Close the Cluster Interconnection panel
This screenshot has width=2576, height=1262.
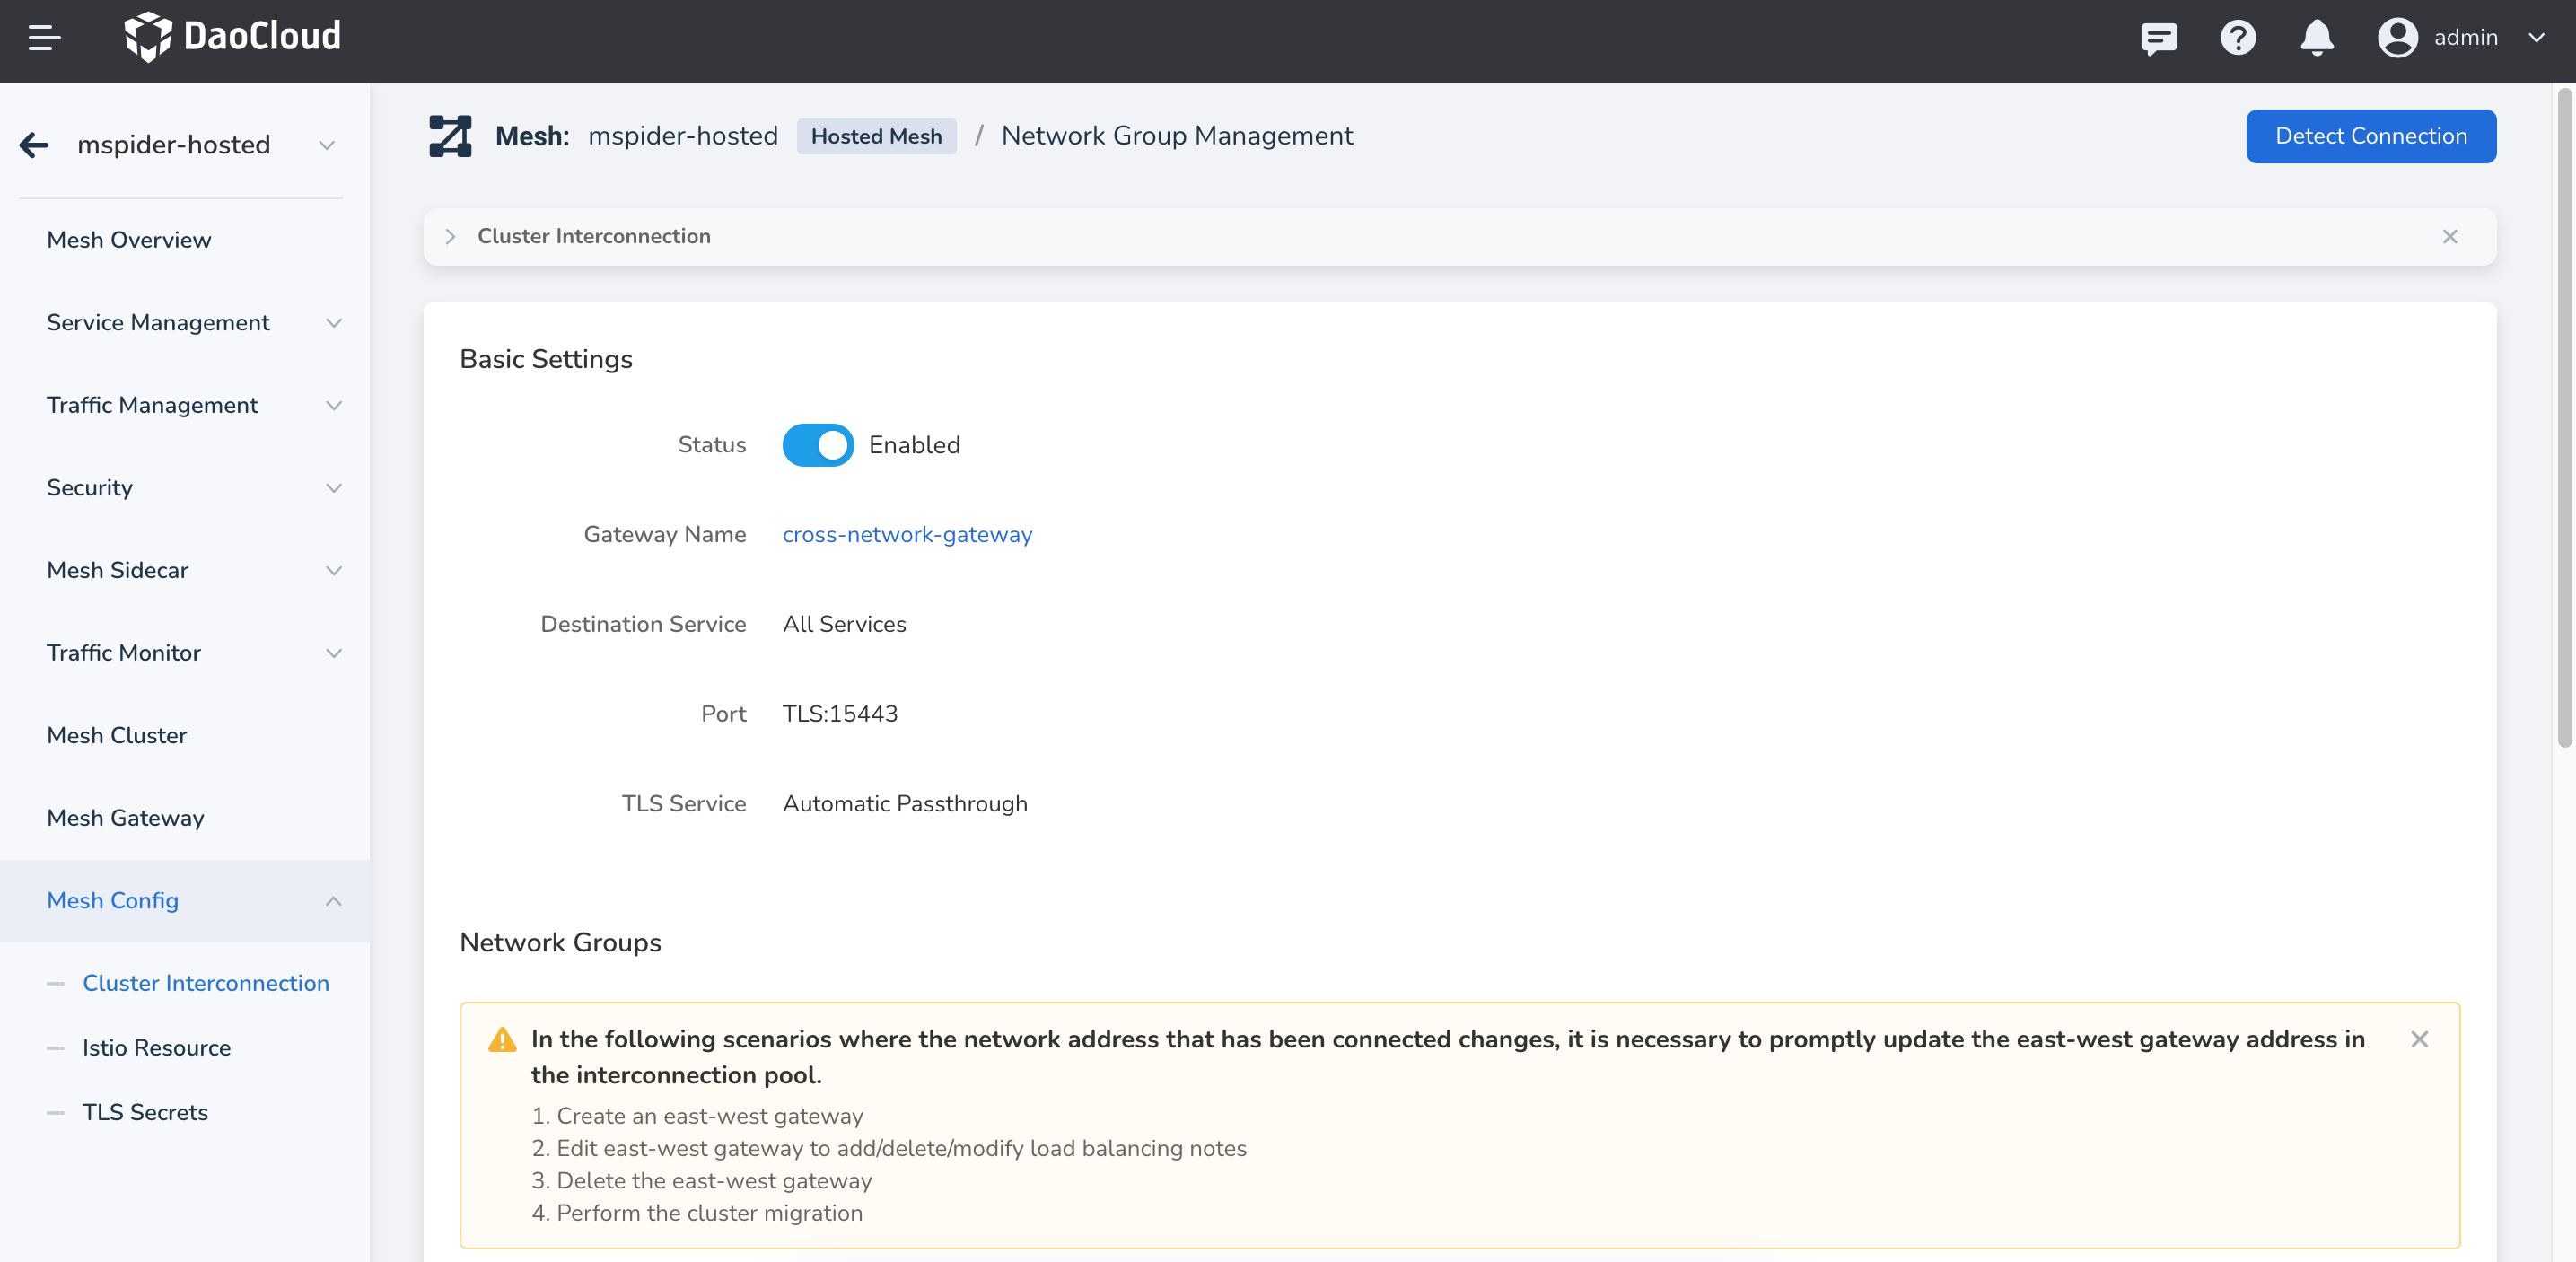tap(2449, 237)
